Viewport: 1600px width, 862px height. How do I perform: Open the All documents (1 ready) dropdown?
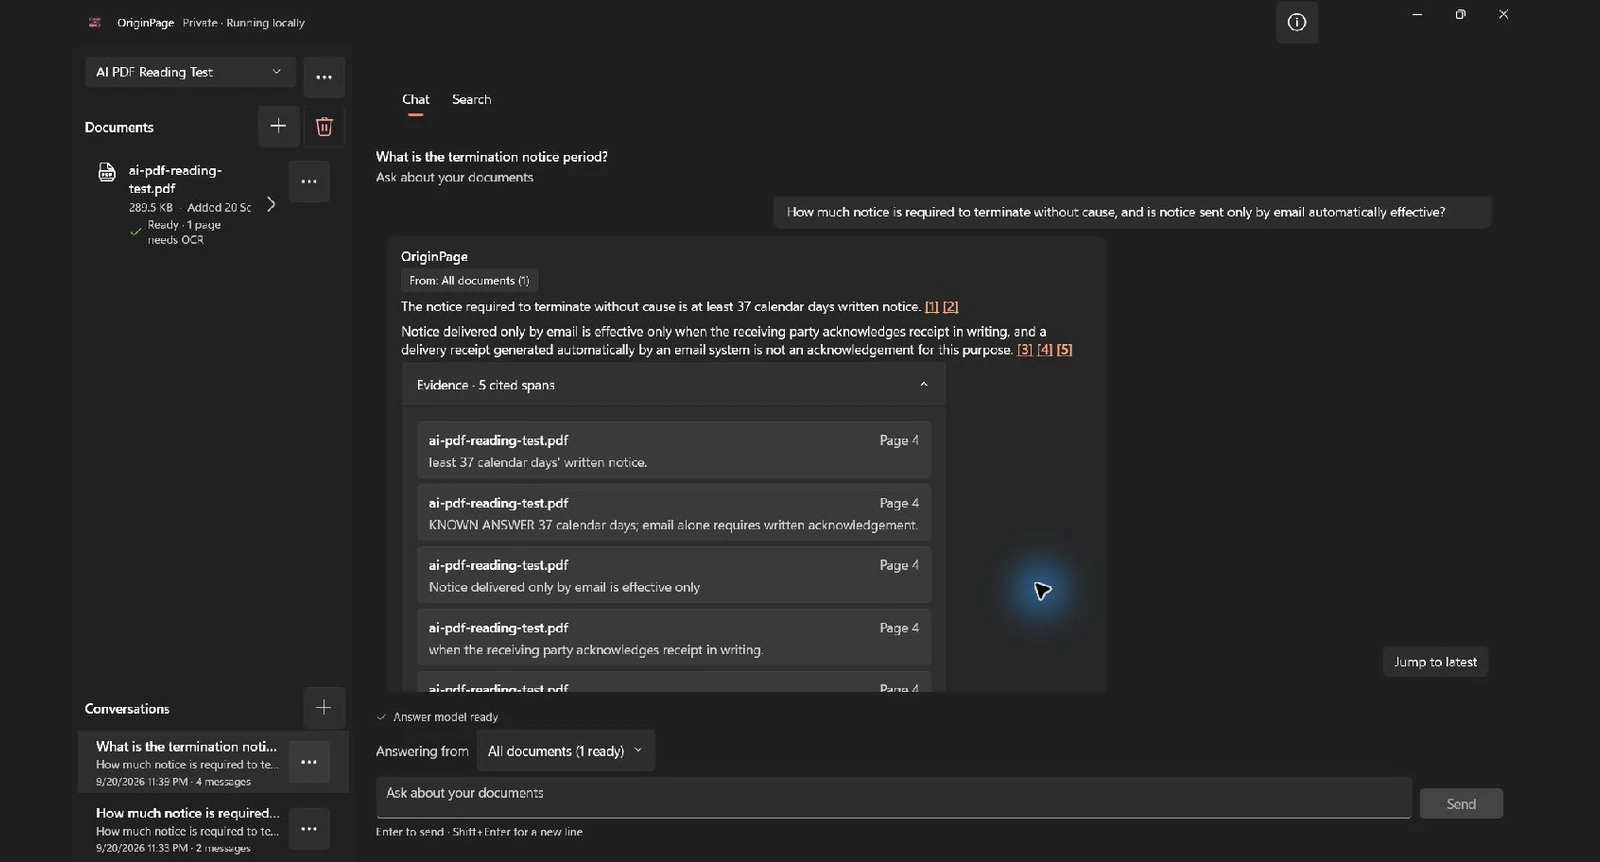tap(566, 751)
